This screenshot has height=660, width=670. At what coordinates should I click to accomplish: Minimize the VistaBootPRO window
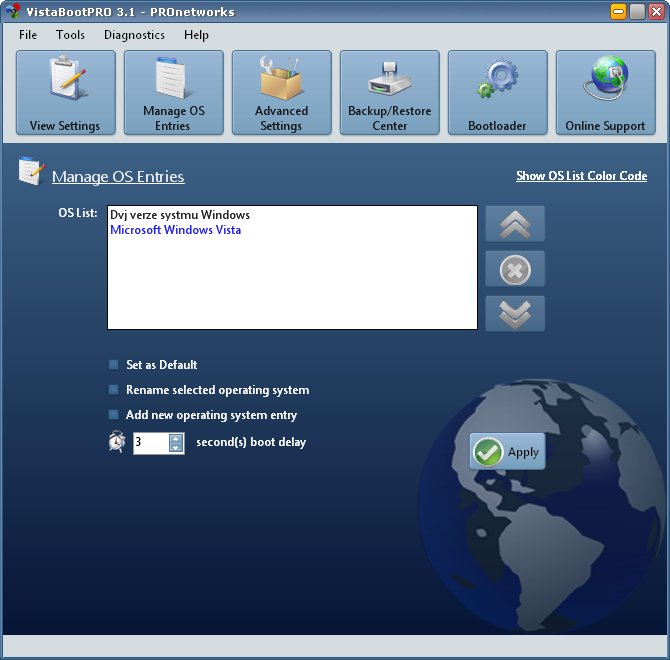point(618,12)
